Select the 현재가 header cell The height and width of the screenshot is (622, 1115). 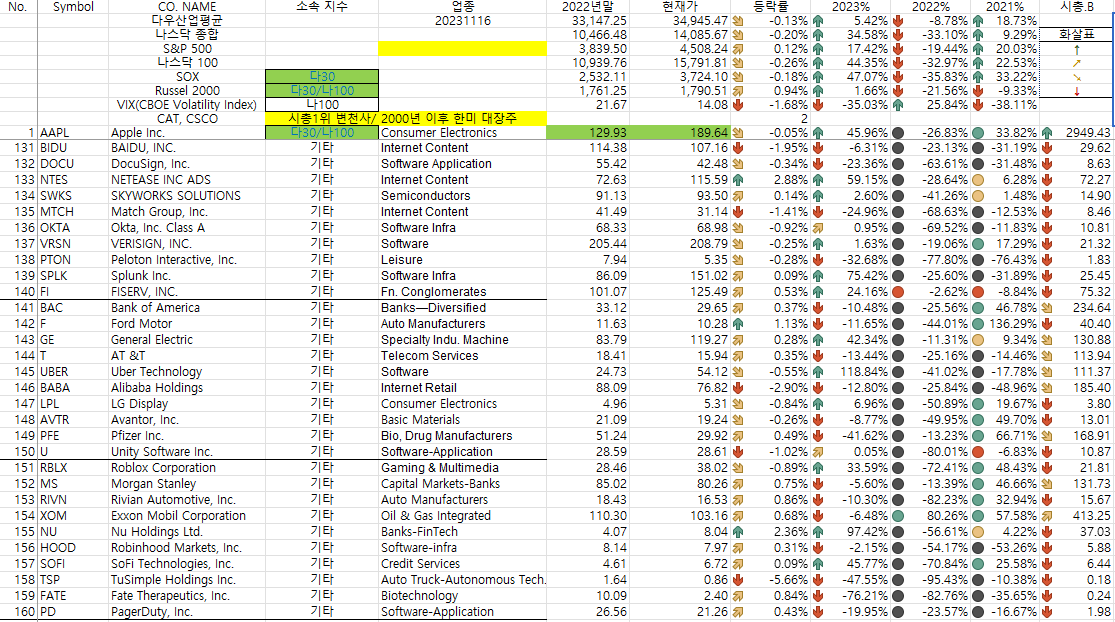pyautogui.click(x=680, y=6)
